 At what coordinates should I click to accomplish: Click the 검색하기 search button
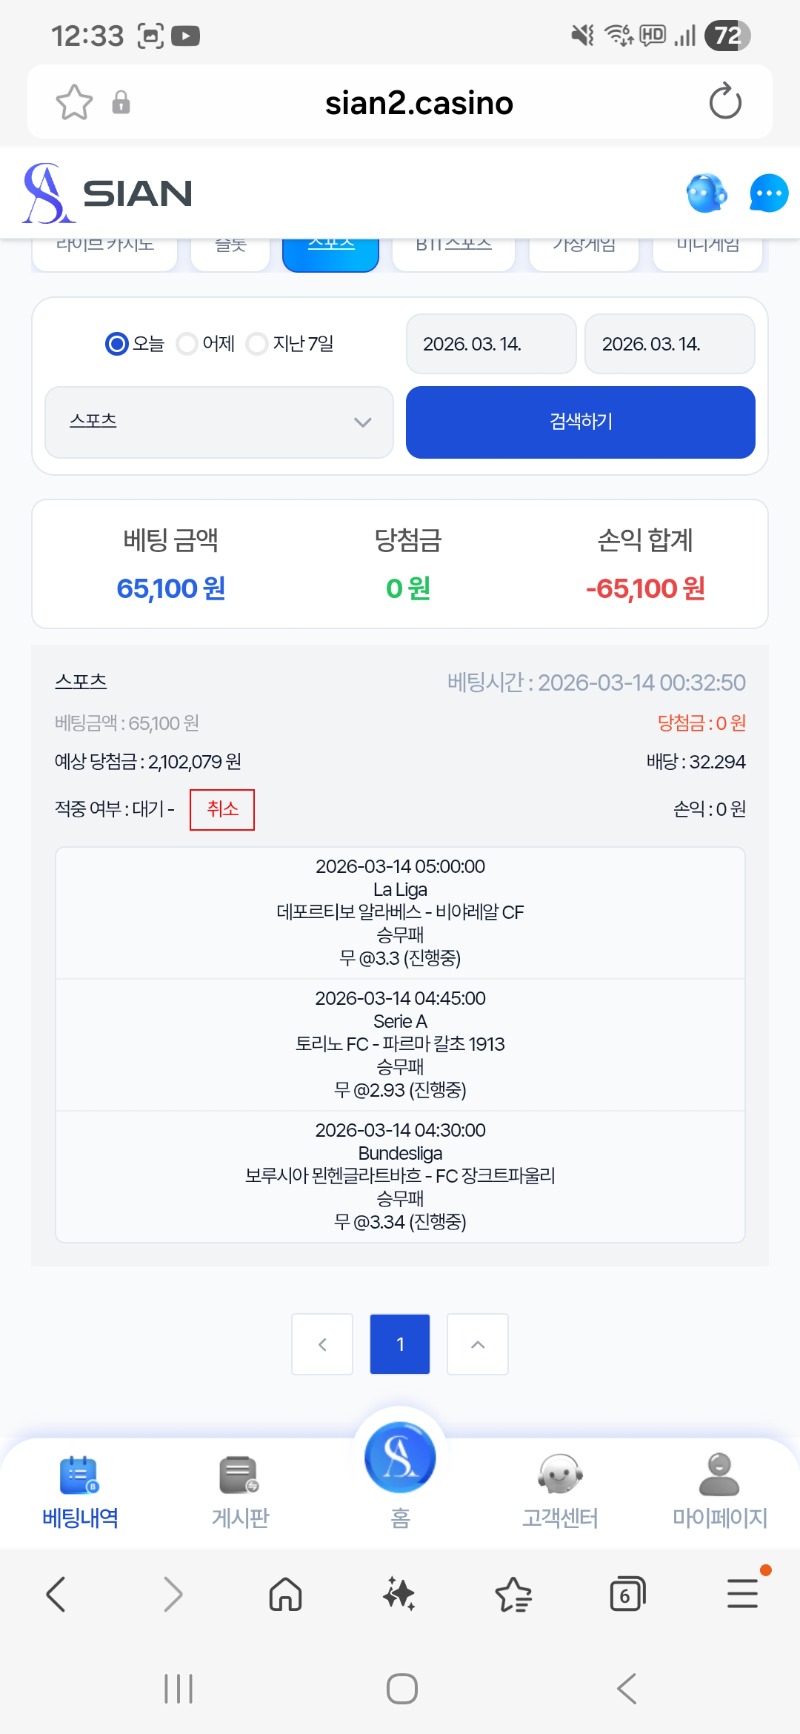pos(580,422)
